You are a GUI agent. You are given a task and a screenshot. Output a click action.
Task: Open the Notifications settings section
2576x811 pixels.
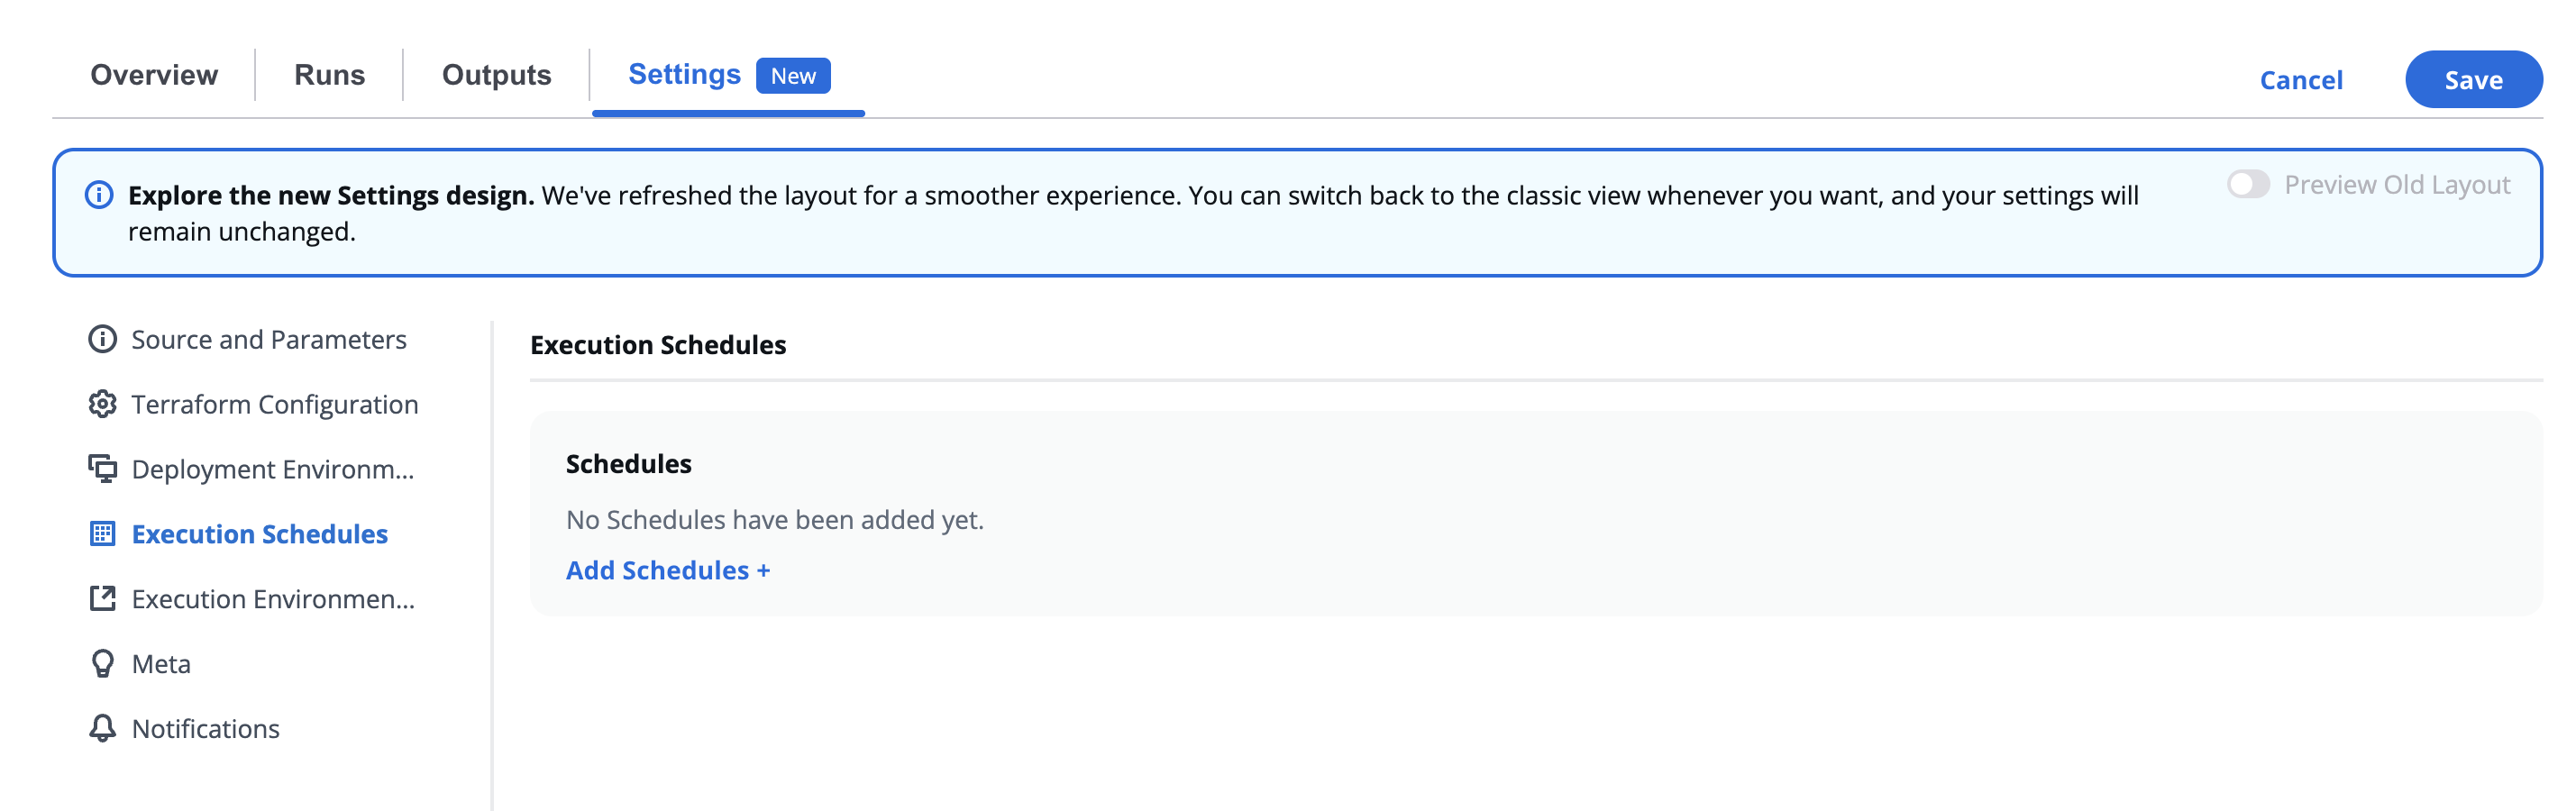tap(205, 729)
